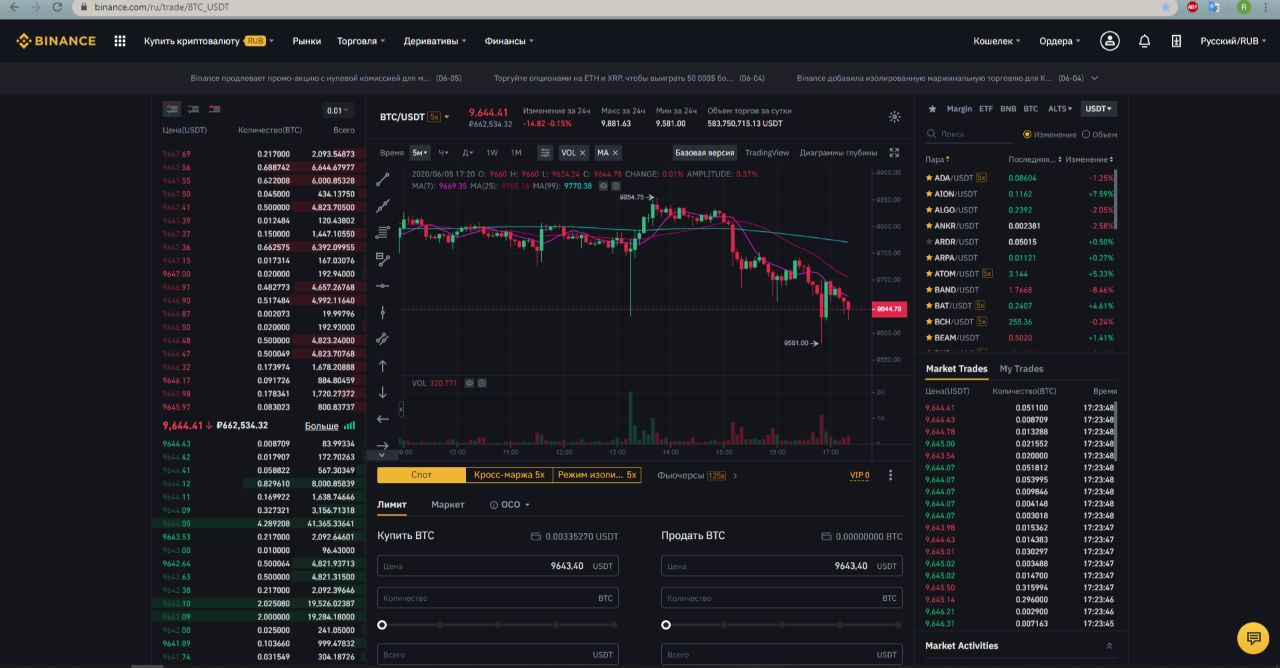Select the vertical line drawing tool
Viewport: 1280px width, 668px height.
[382, 313]
